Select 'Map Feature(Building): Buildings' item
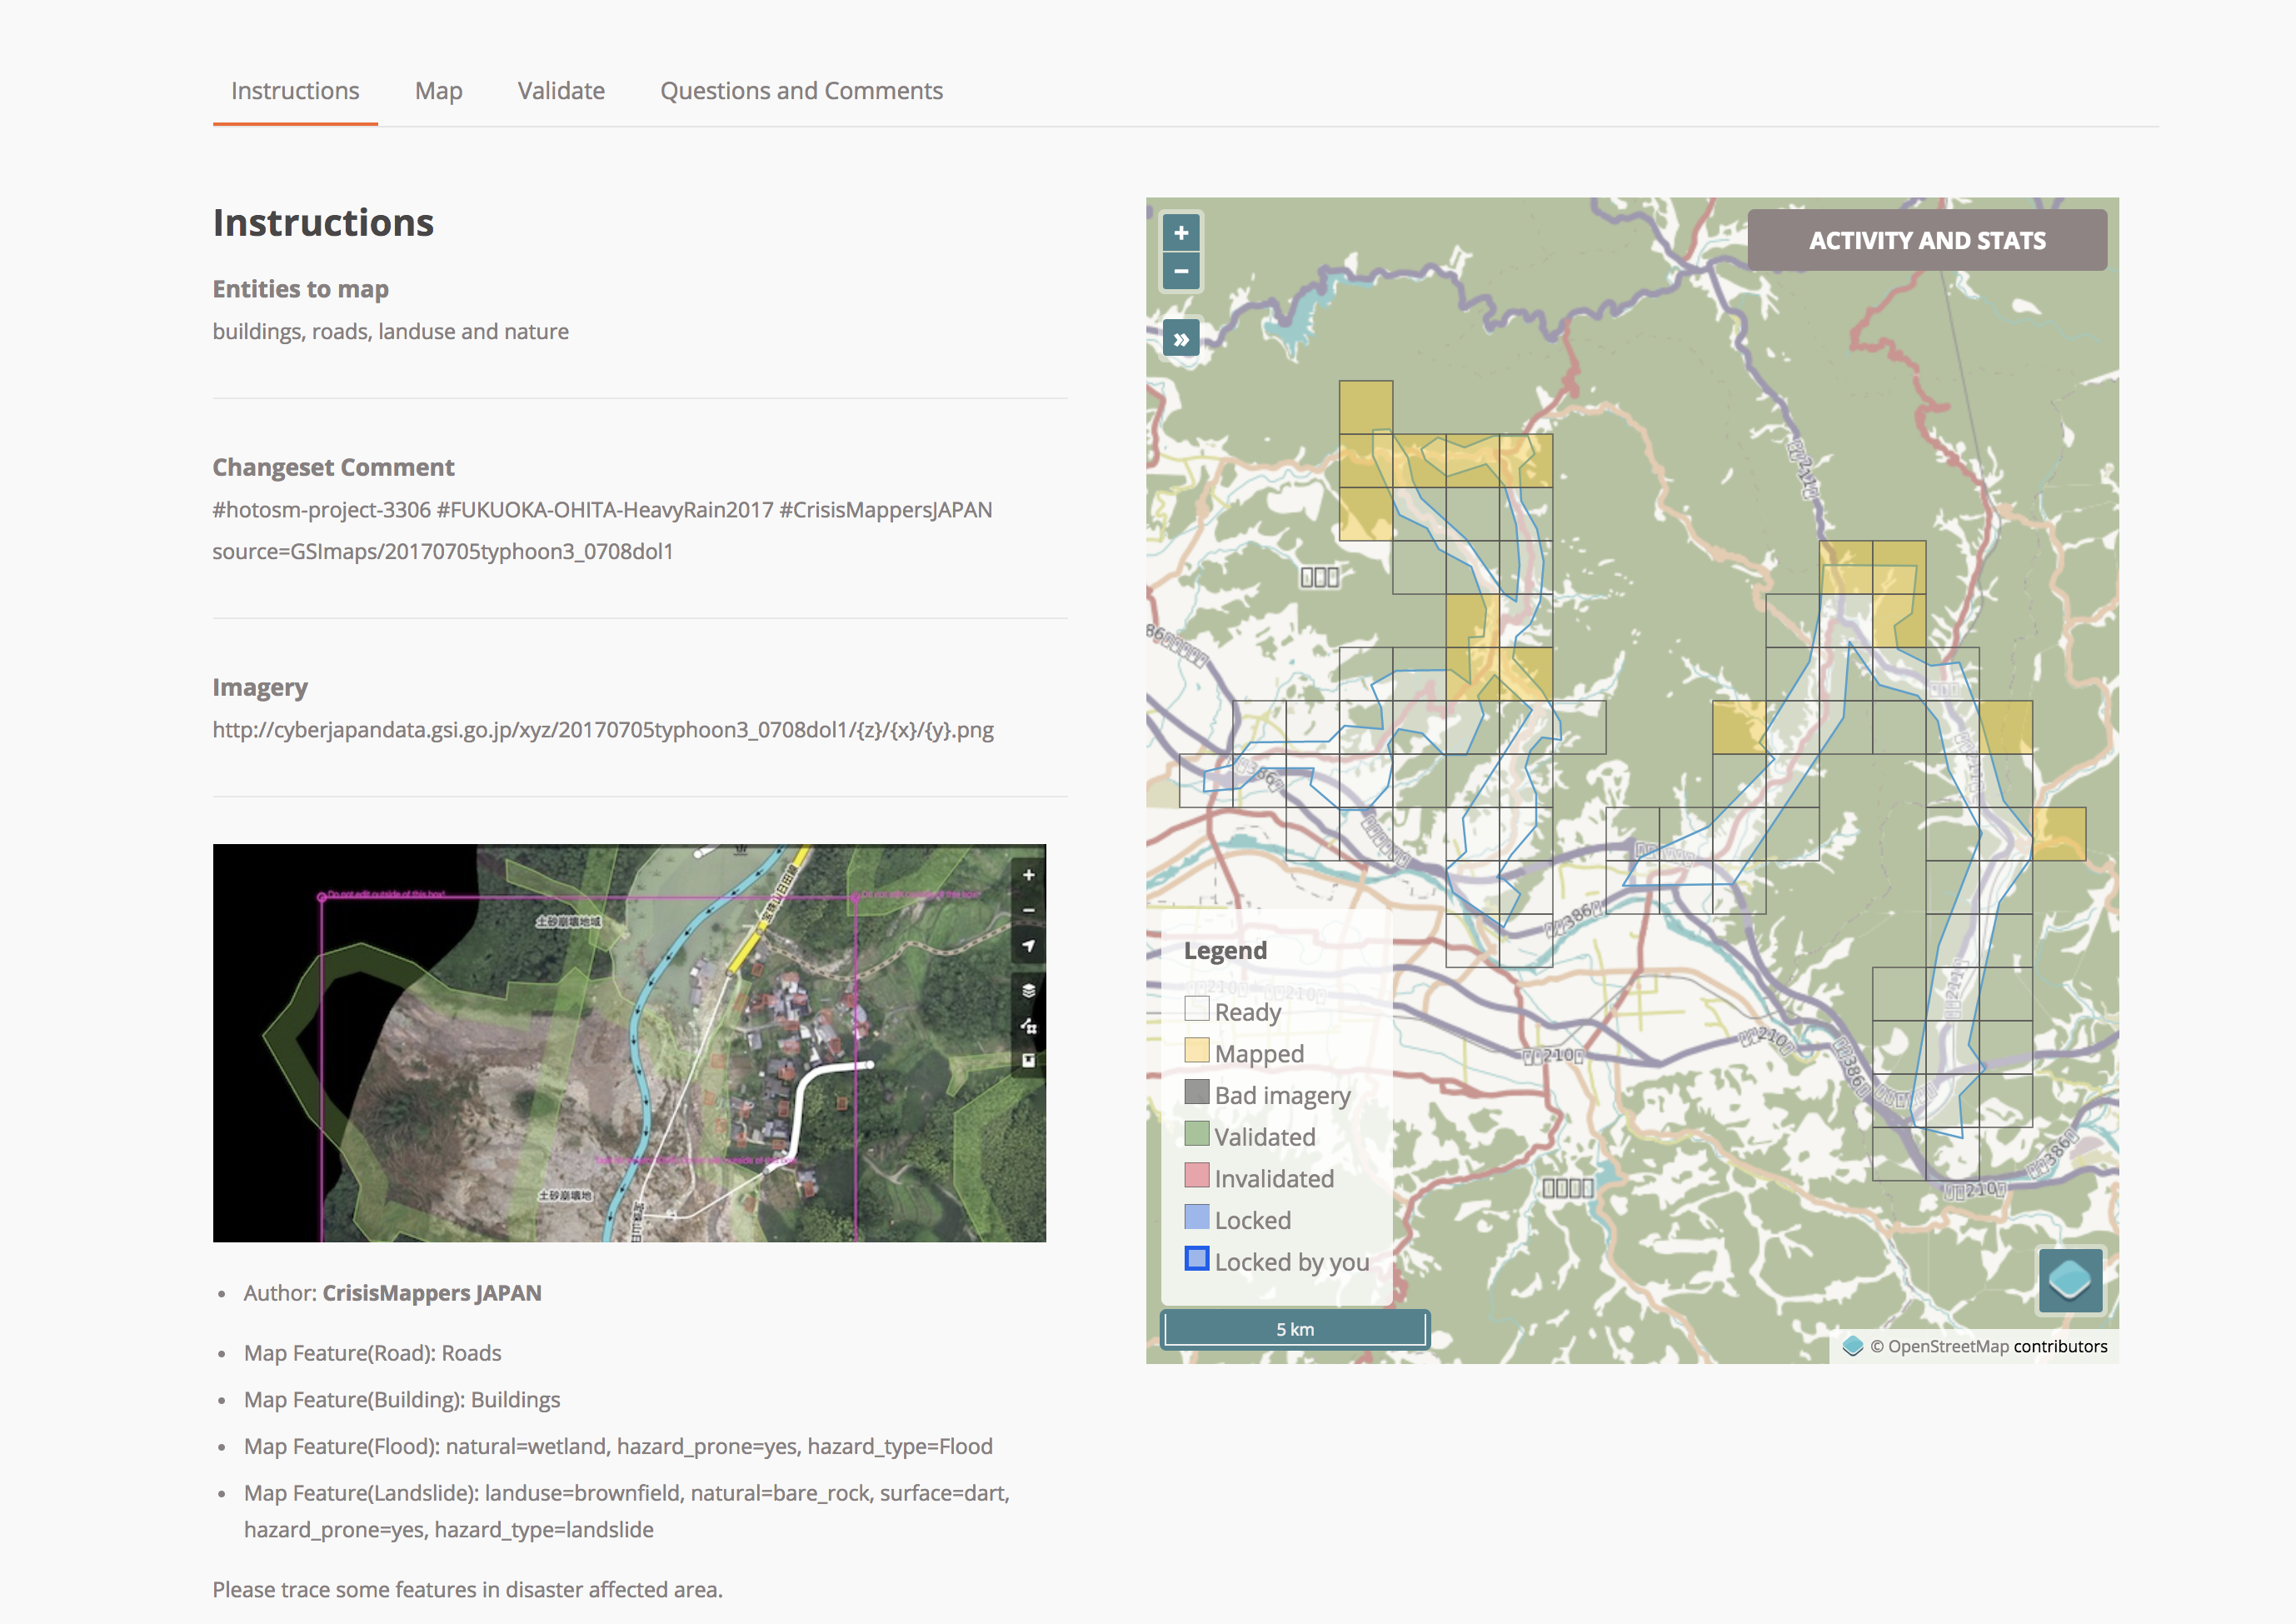The width and height of the screenshot is (2296, 1624). pyautogui.click(x=402, y=1400)
